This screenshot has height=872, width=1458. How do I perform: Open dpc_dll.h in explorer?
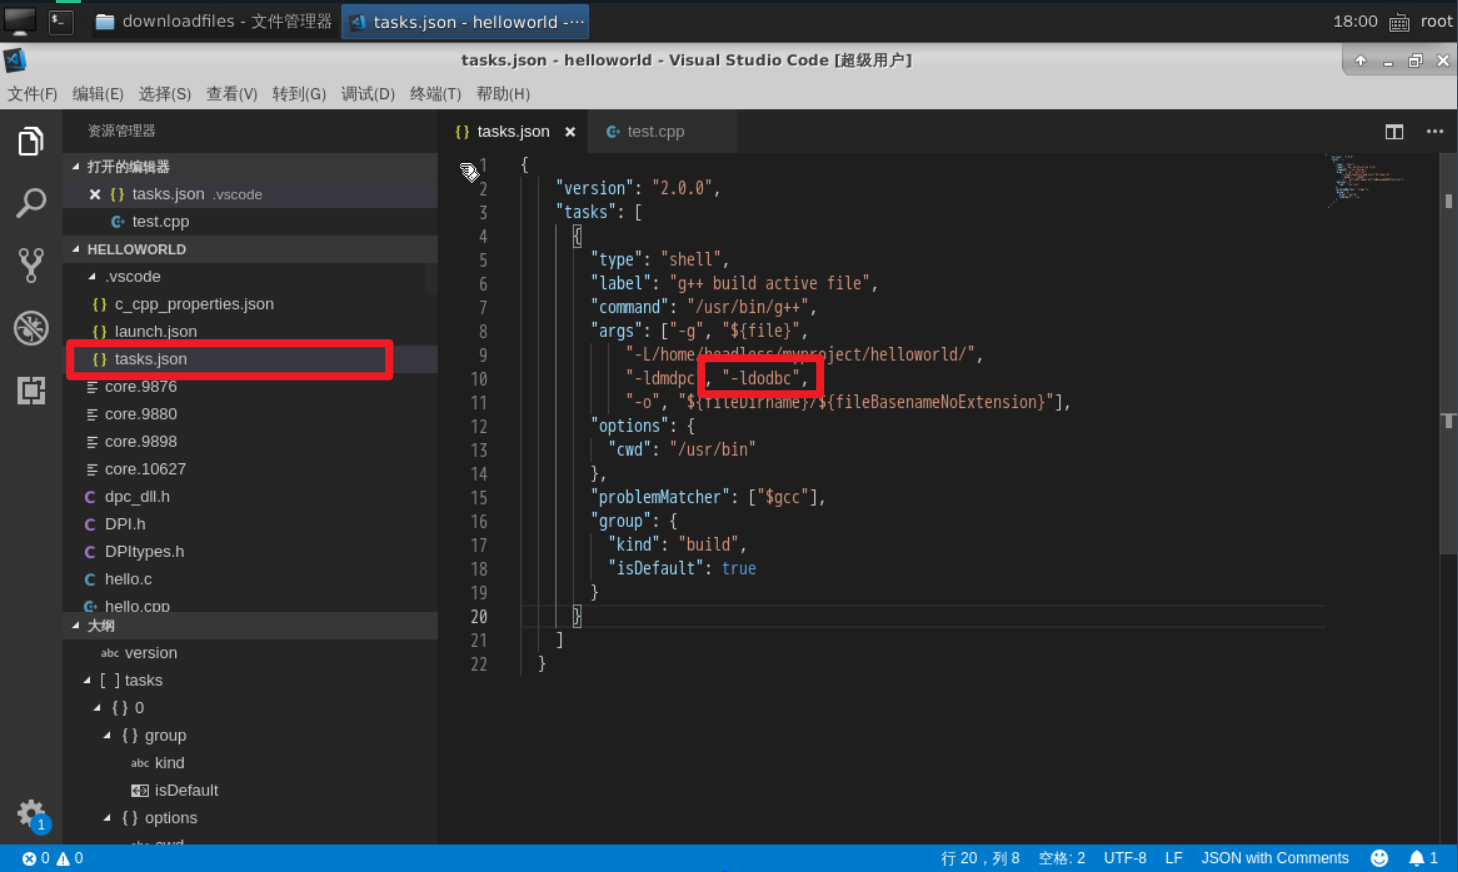click(x=250, y=497)
